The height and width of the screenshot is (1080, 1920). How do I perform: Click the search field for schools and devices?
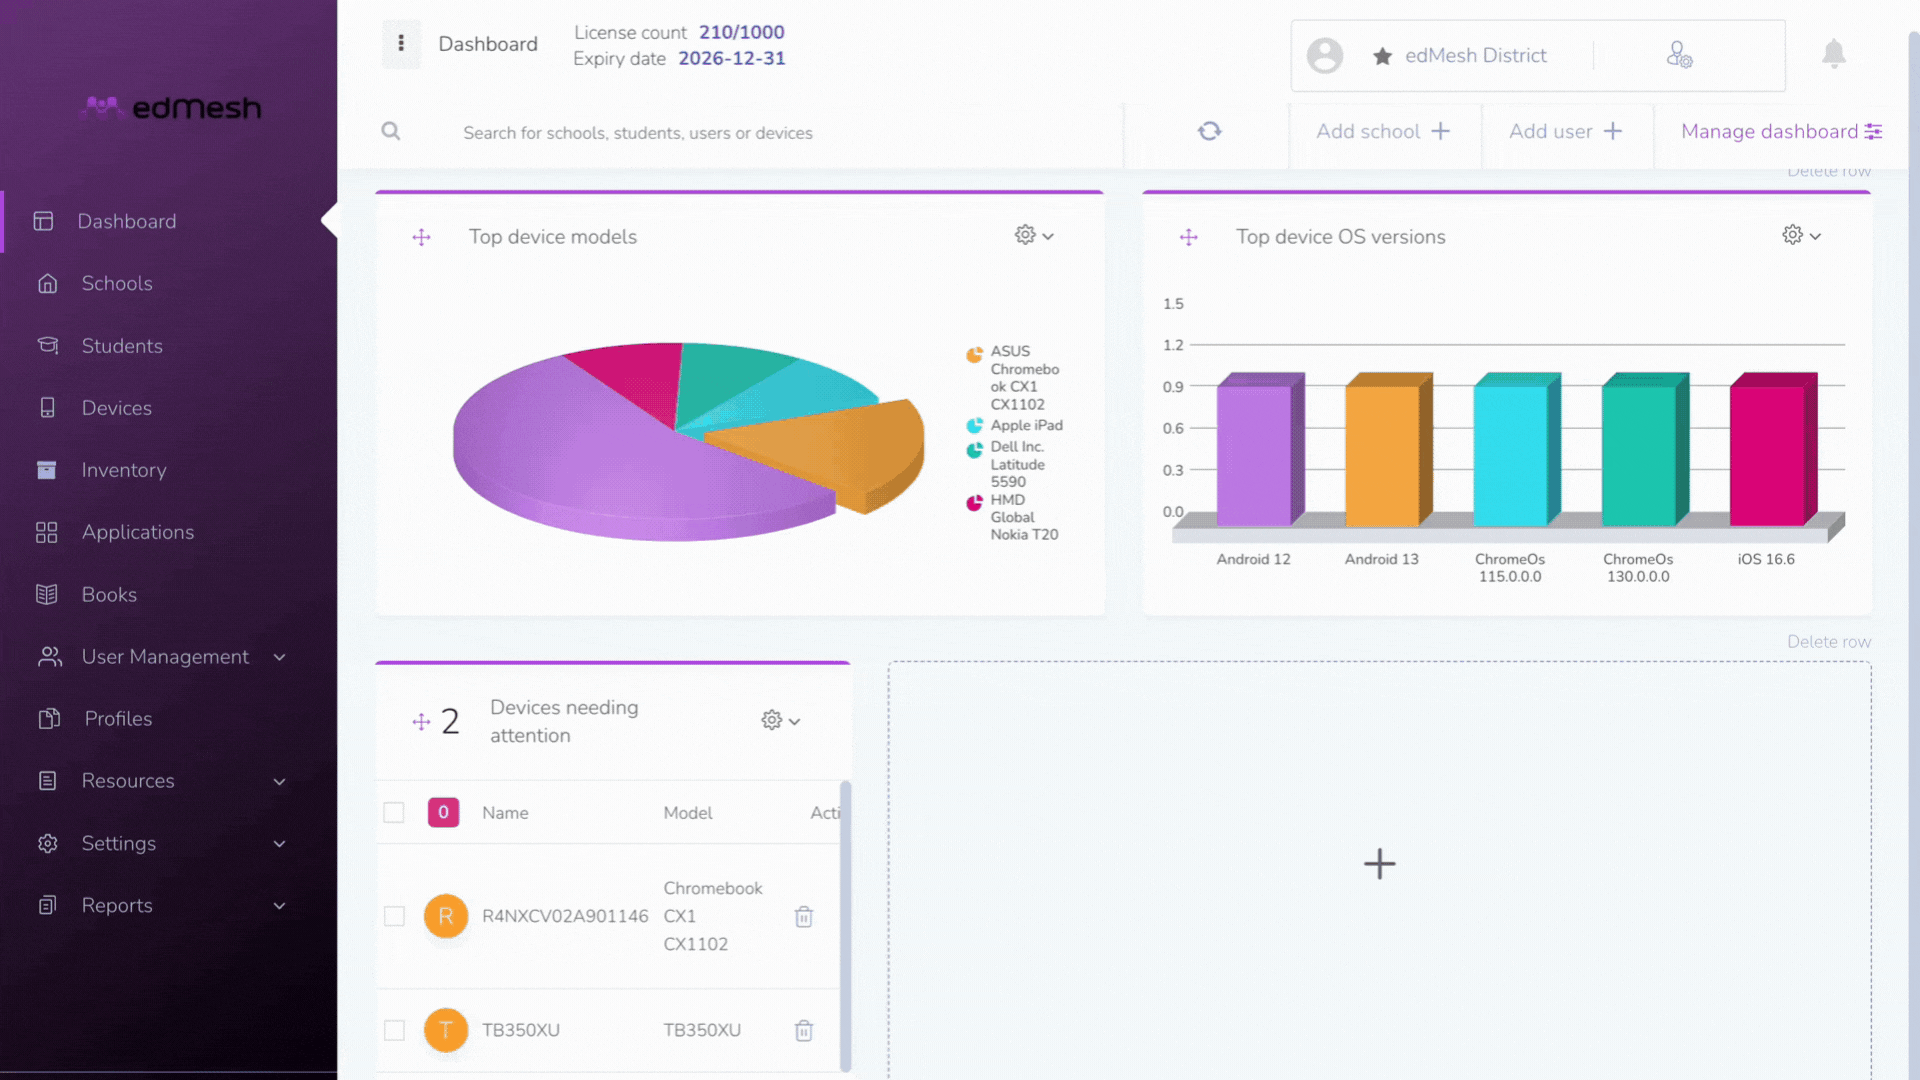point(750,132)
